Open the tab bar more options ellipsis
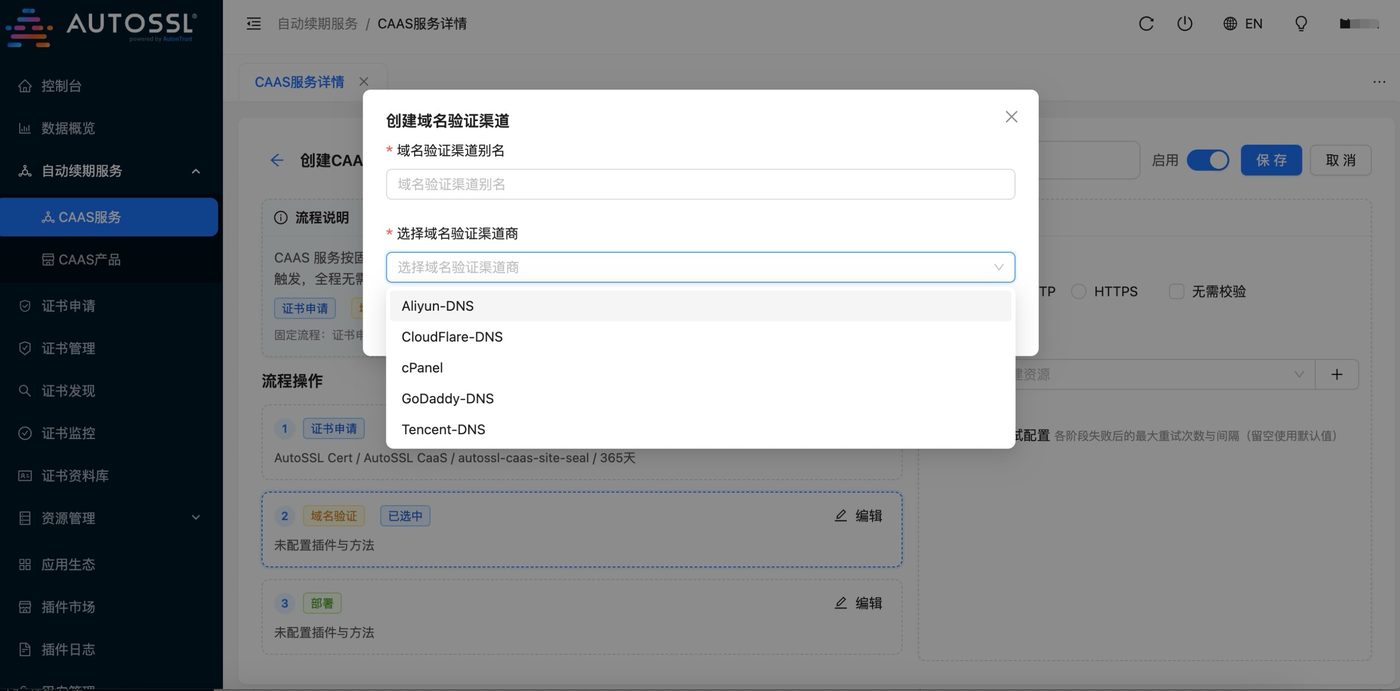 [1379, 82]
